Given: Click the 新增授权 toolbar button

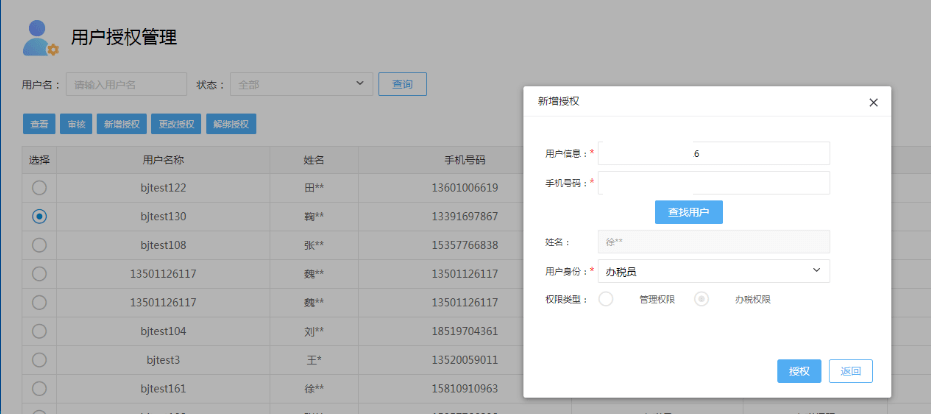Looking at the screenshot, I should (x=121, y=124).
